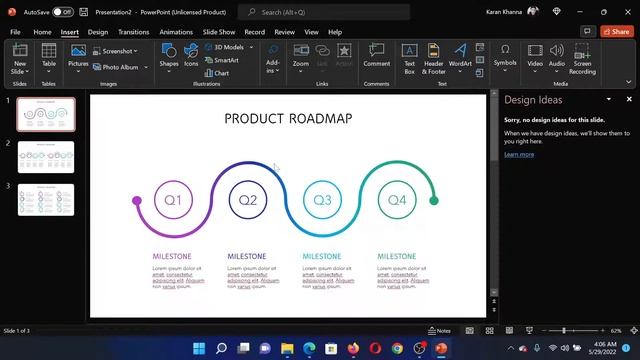The height and width of the screenshot is (360, 640).
Task: Click the zoom out minus button
Action: coord(544,331)
